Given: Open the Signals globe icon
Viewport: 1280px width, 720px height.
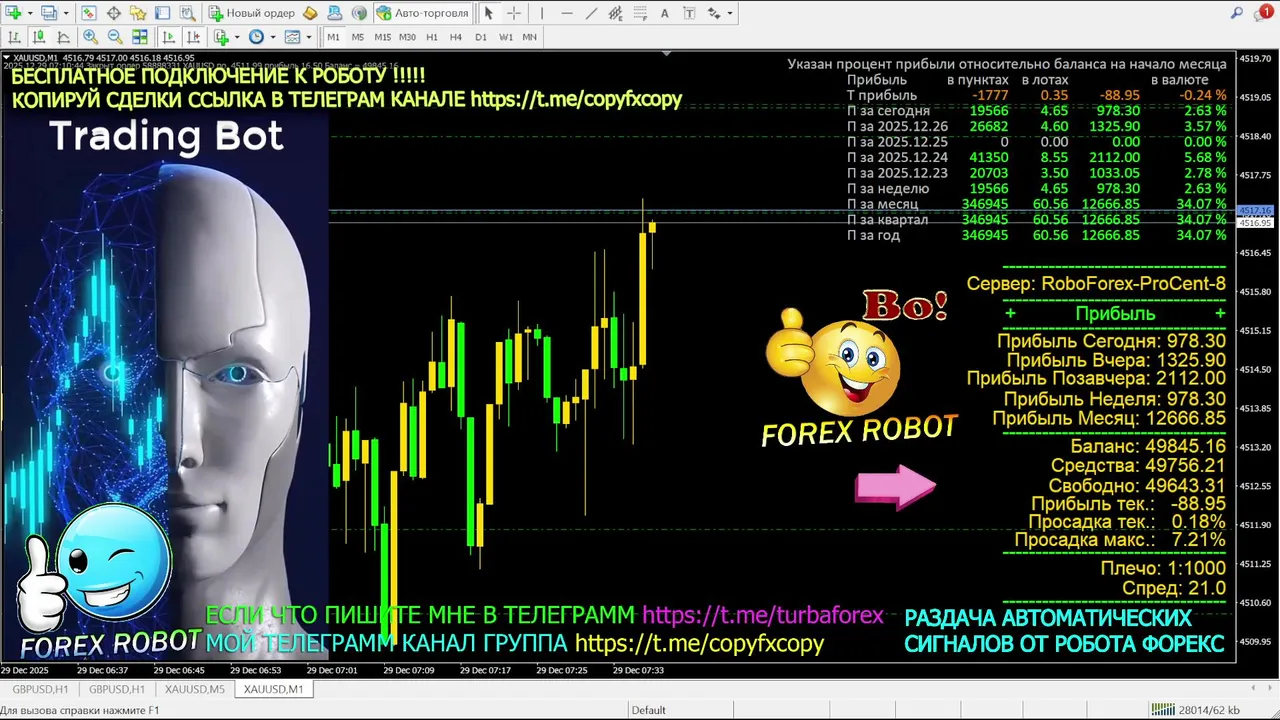Looking at the screenshot, I should tap(359, 13).
